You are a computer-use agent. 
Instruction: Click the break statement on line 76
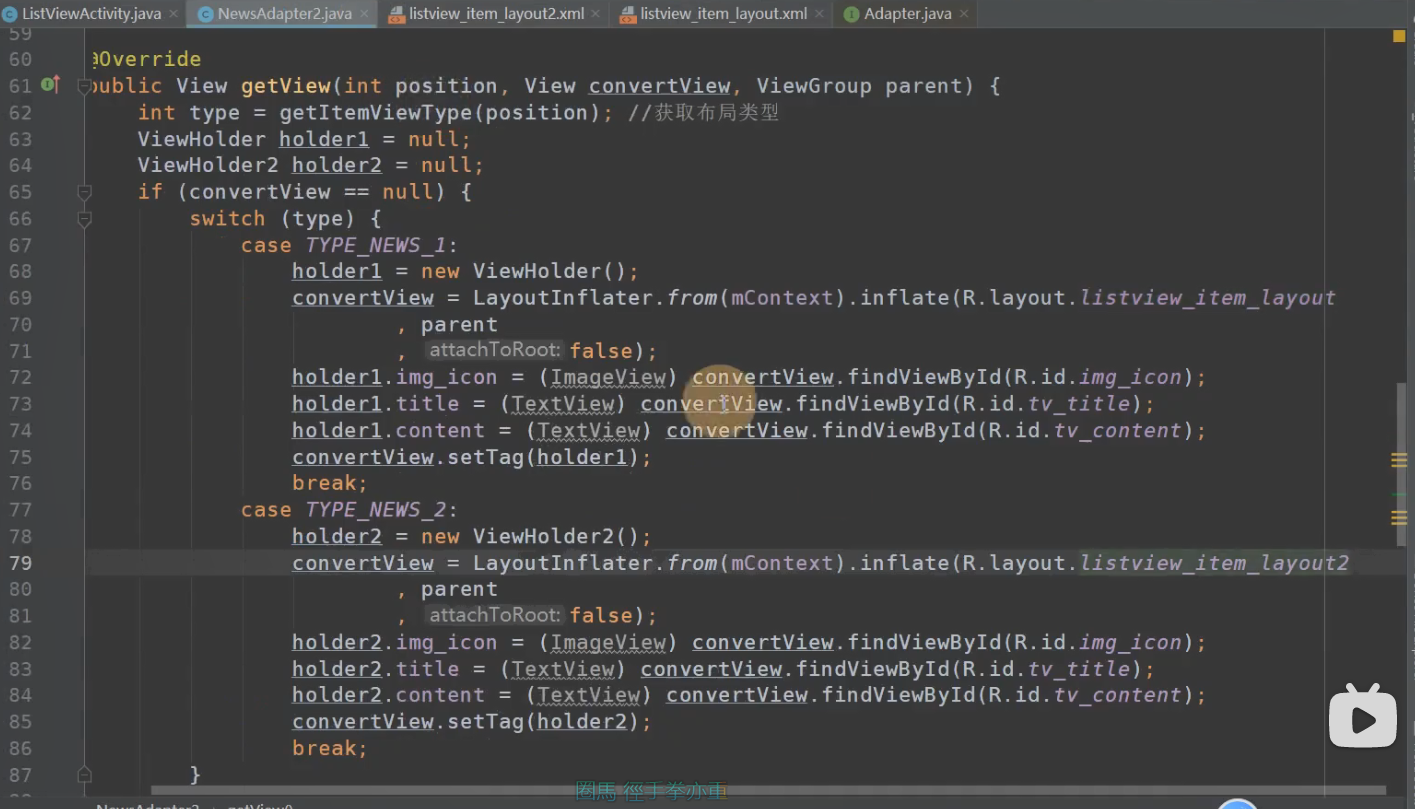tap(330, 483)
